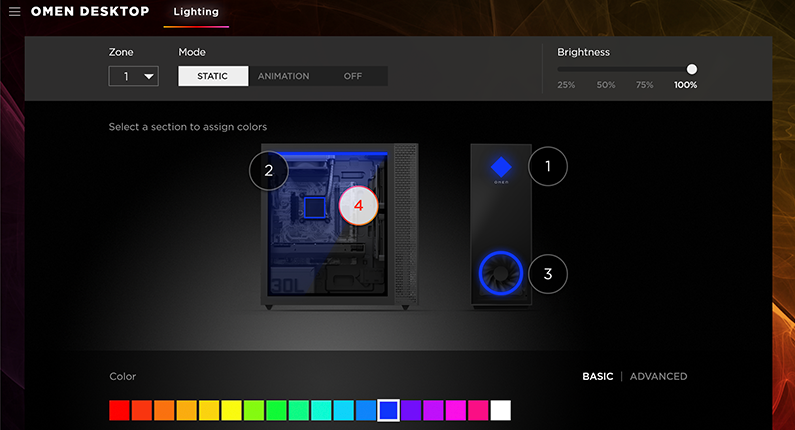Select zone 4 CPU cooler section
The width and height of the screenshot is (795, 430).
tap(358, 205)
